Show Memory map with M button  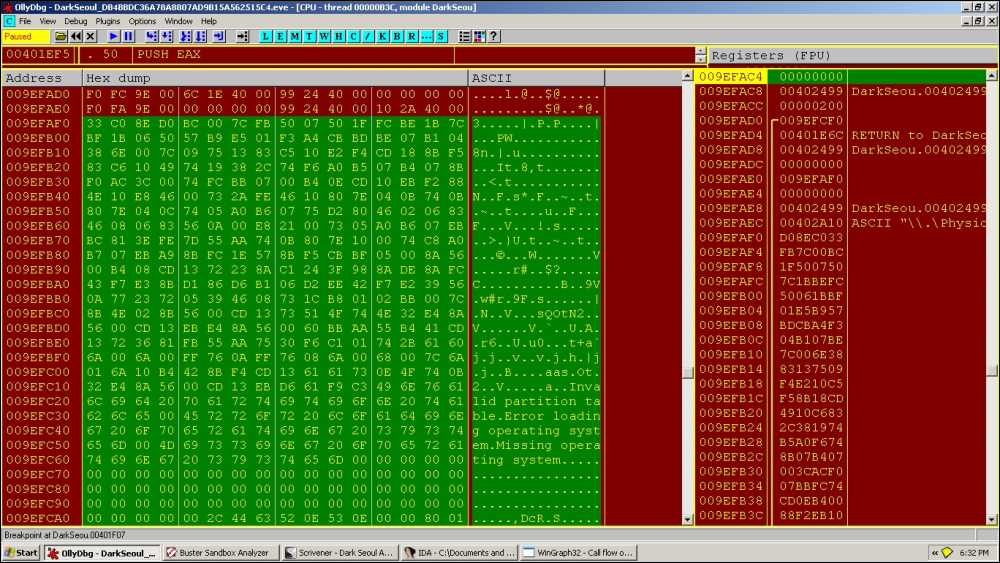click(295, 36)
